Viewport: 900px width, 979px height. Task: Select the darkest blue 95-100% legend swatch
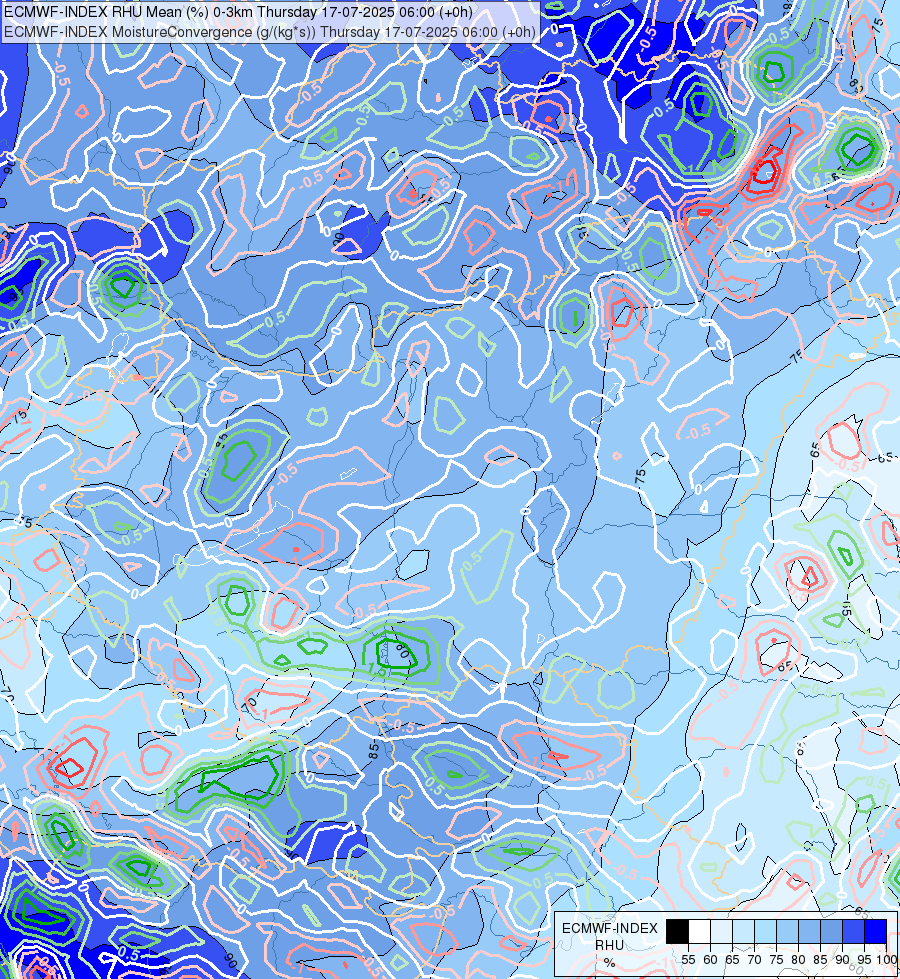876,931
